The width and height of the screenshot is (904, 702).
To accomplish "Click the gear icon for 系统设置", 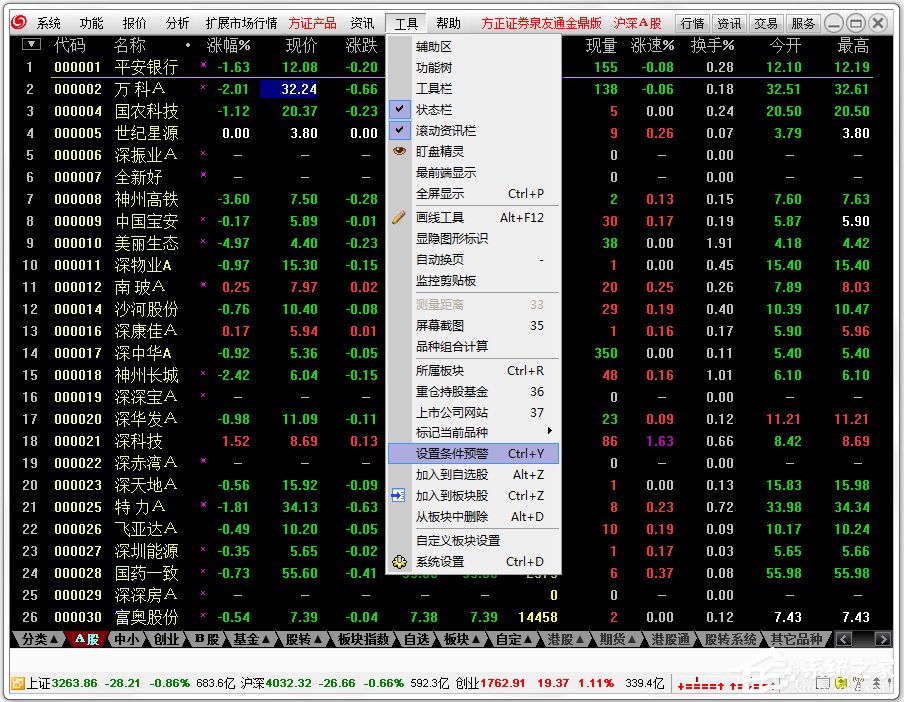I will pyautogui.click(x=399, y=561).
